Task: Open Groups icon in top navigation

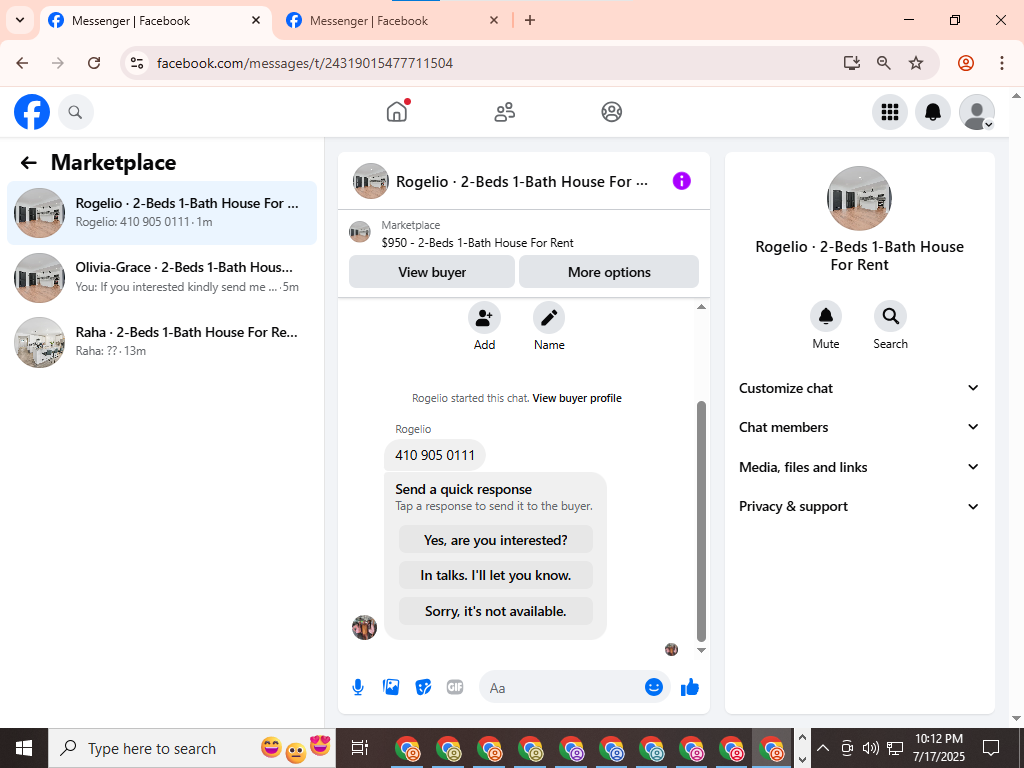Action: pyautogui.click(x=611, y=112)
